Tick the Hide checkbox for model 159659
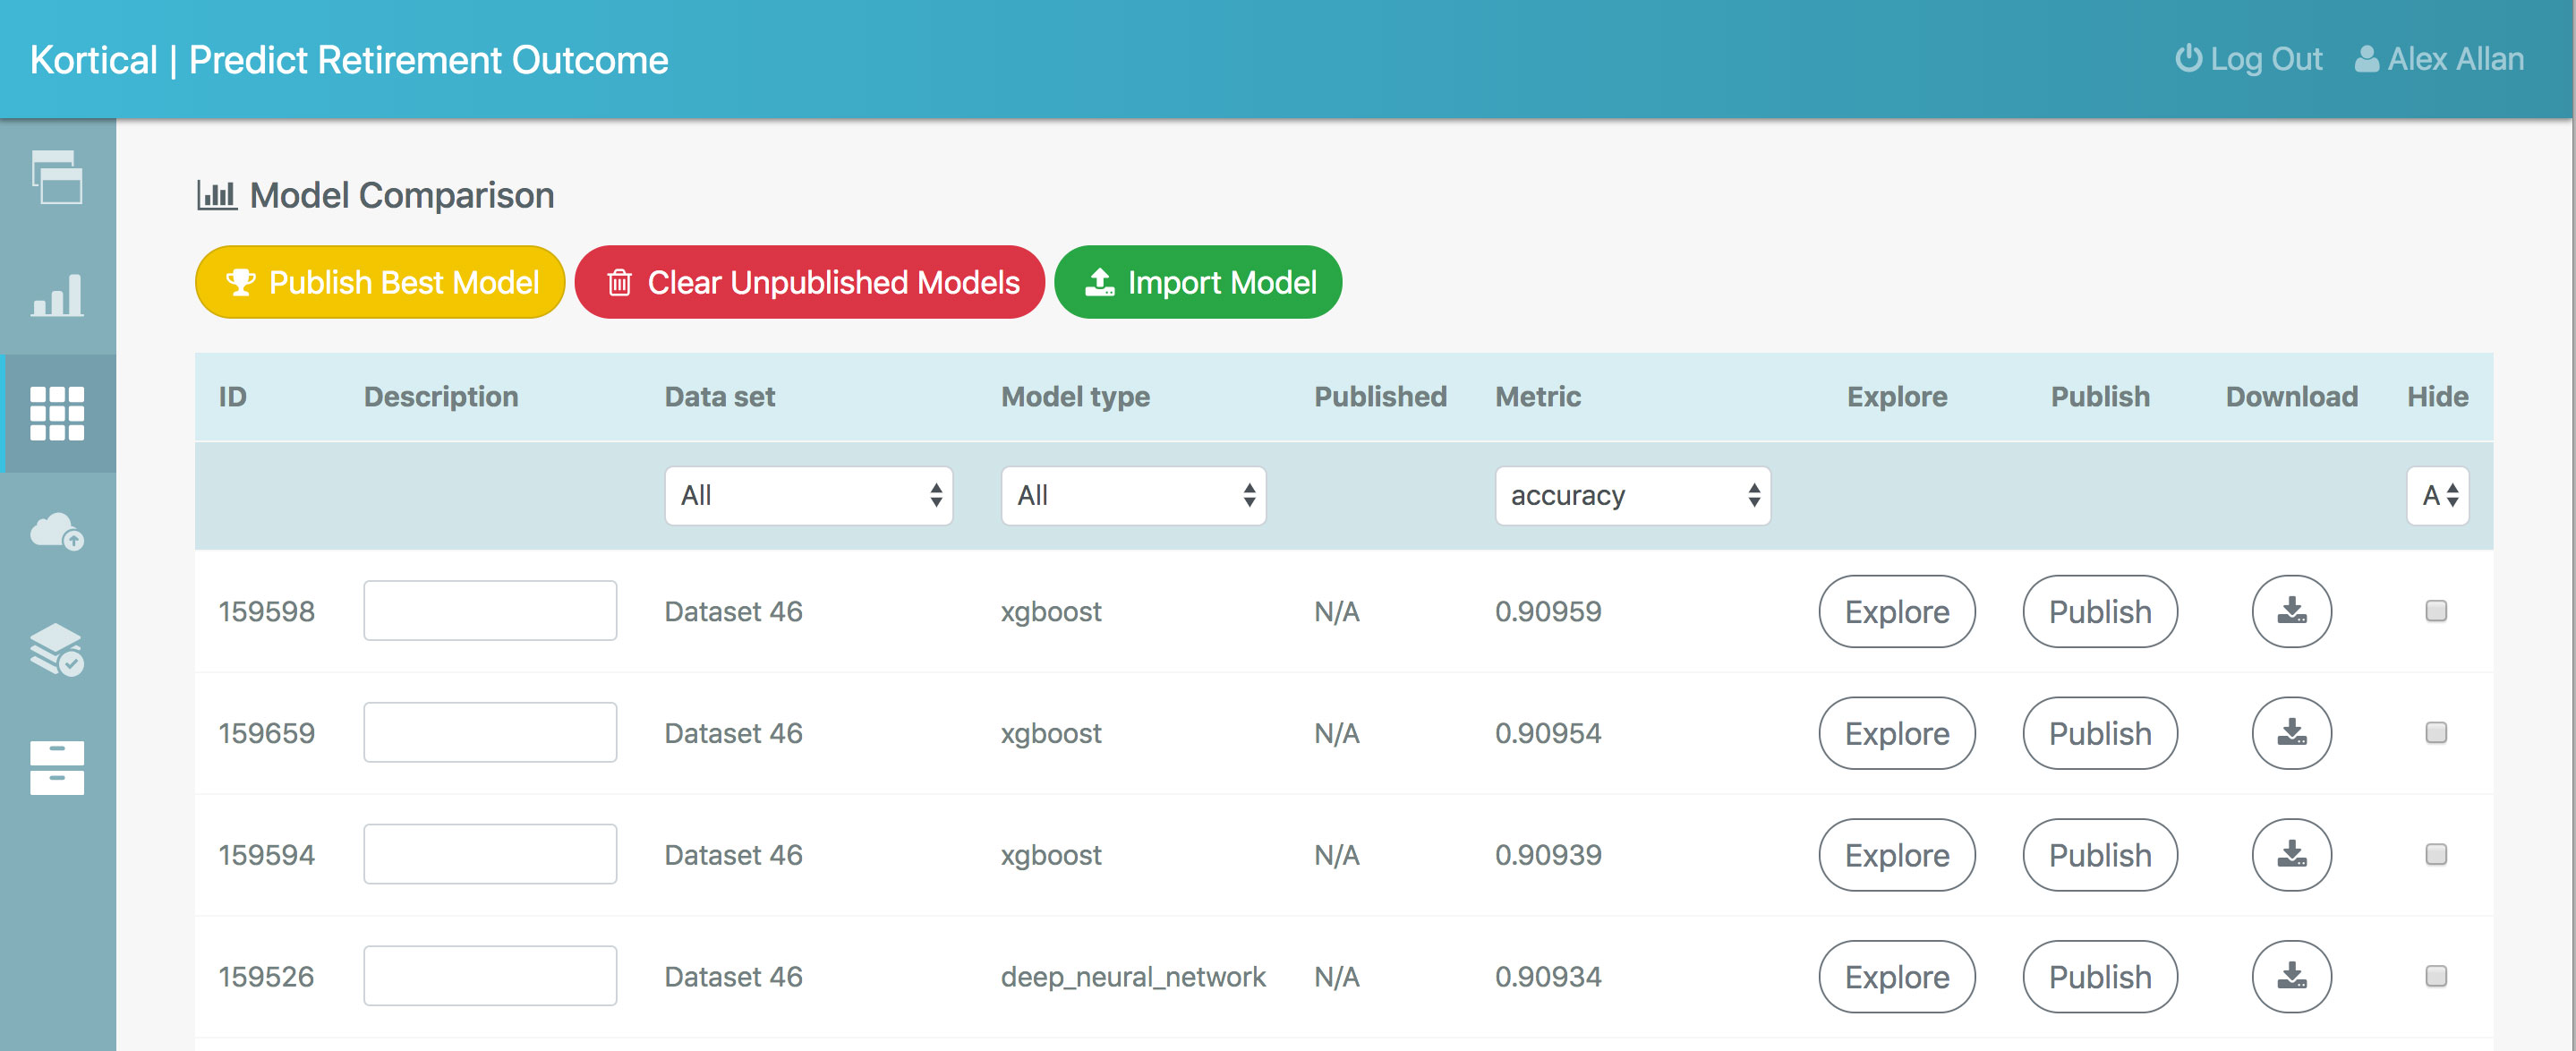The image size is (2576, 1051). [2436, 732]
